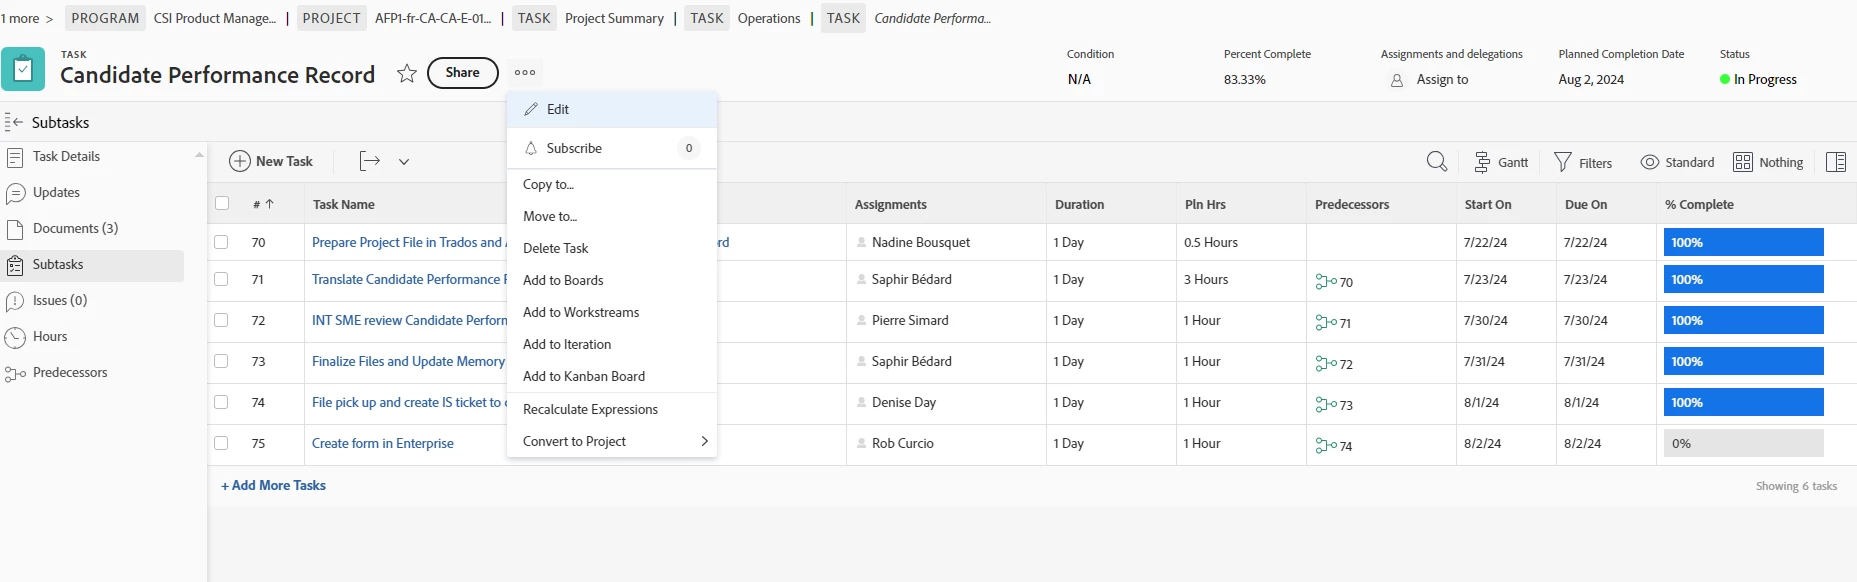Open the Gantt chart view
This screenshot has height=582, width=1857.
(x=1501, y=162)
